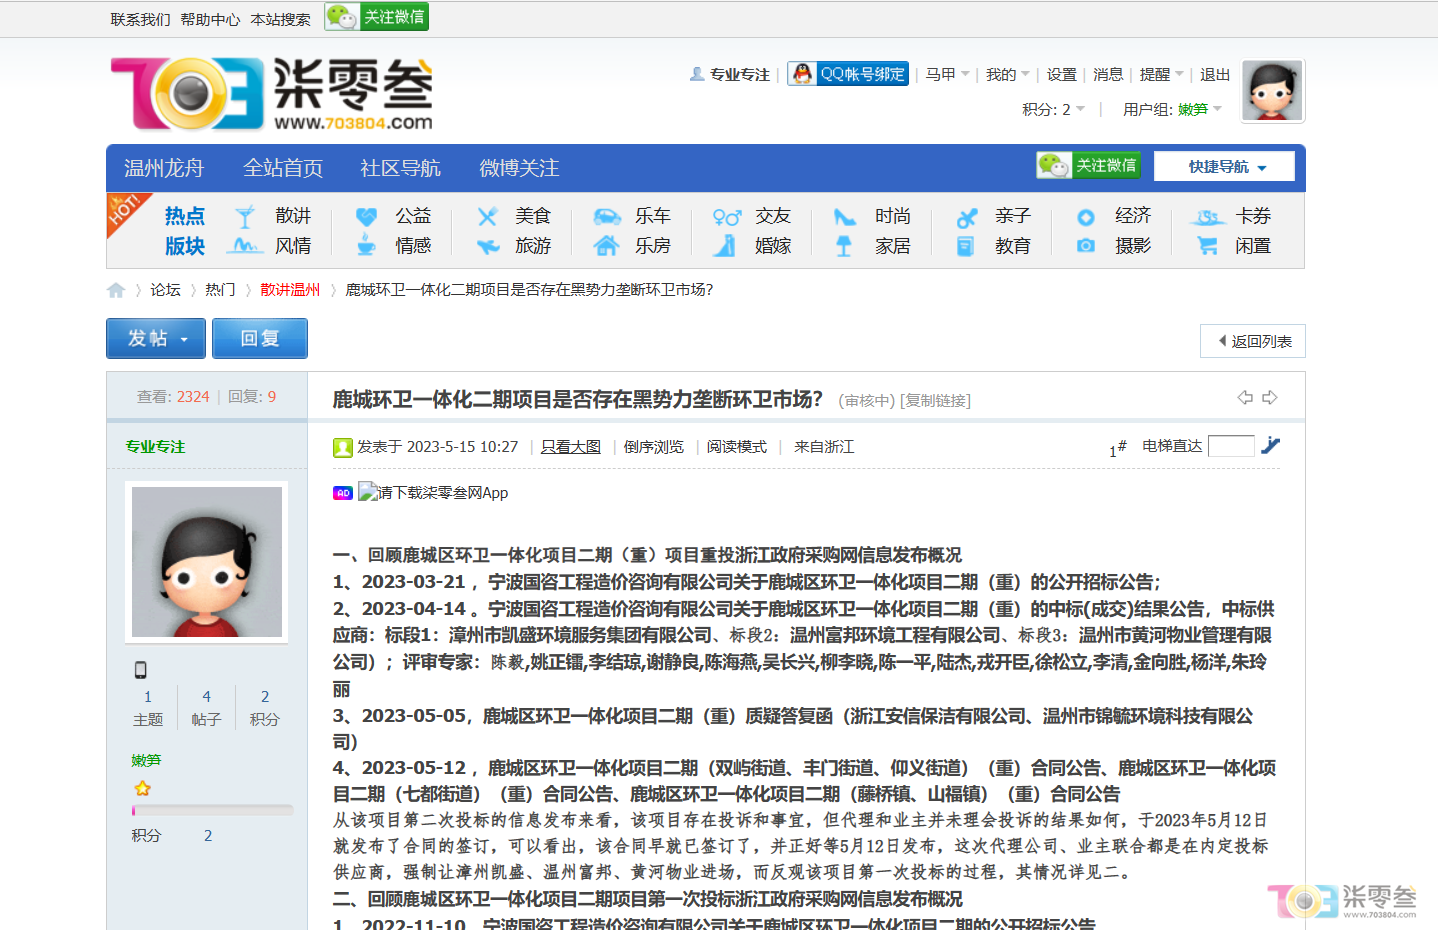
Task: Click 帮助中心 in the top bar
Action: [210, 19]
